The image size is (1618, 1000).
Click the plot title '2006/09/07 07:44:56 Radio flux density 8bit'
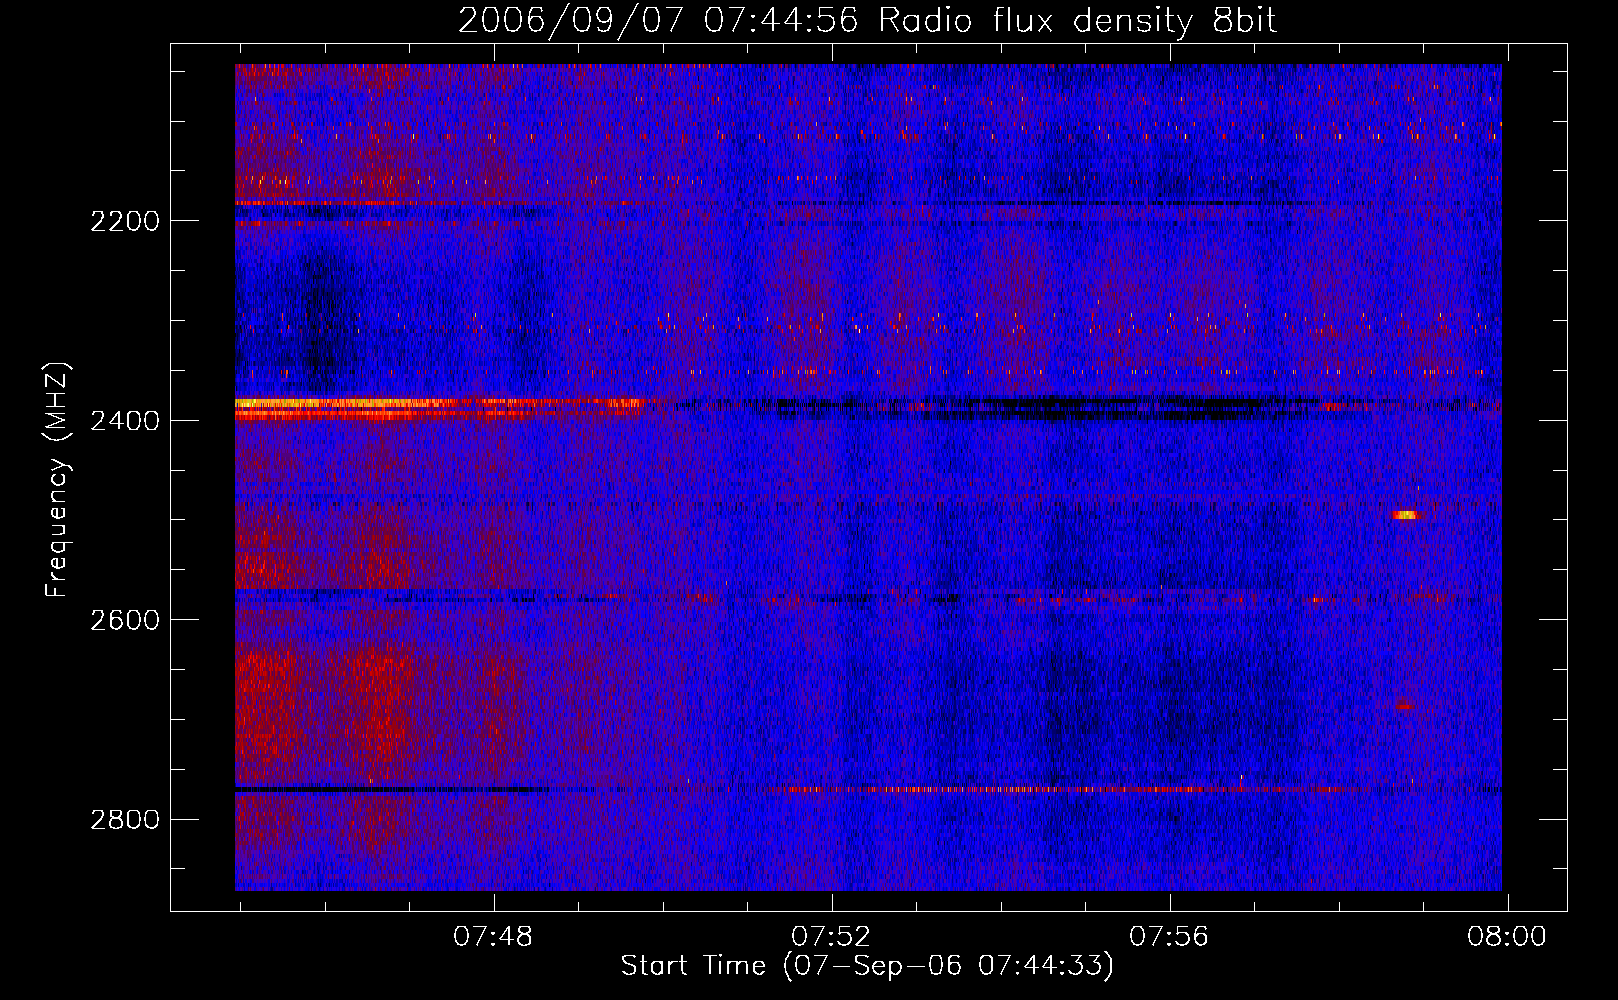[867, 20]
